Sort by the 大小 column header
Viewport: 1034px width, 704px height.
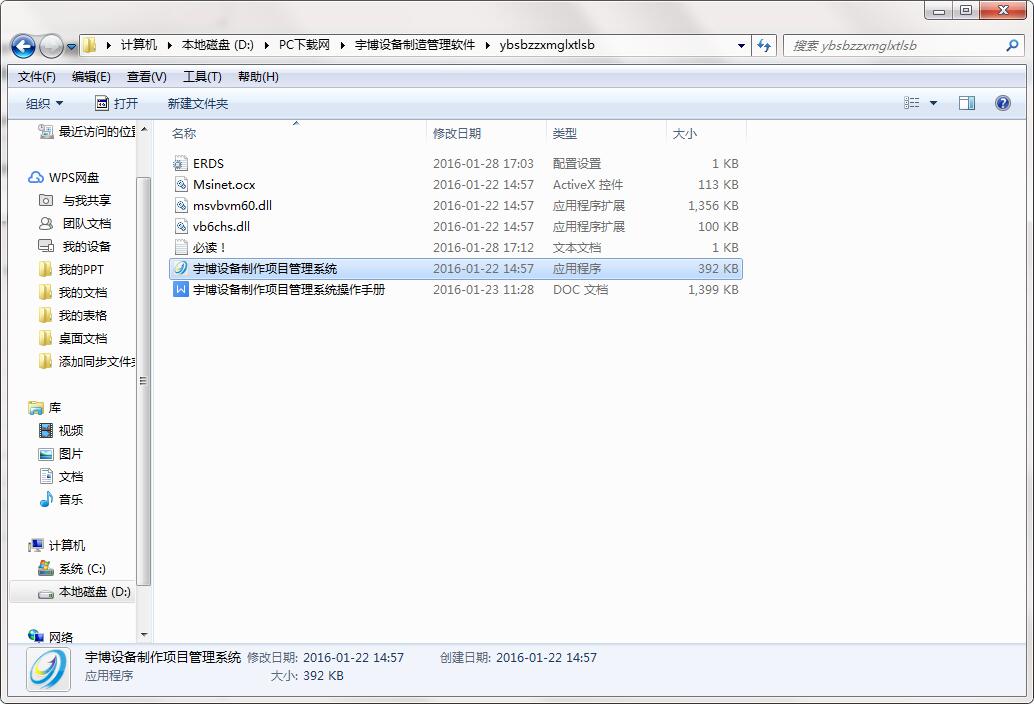coord(684,134)
